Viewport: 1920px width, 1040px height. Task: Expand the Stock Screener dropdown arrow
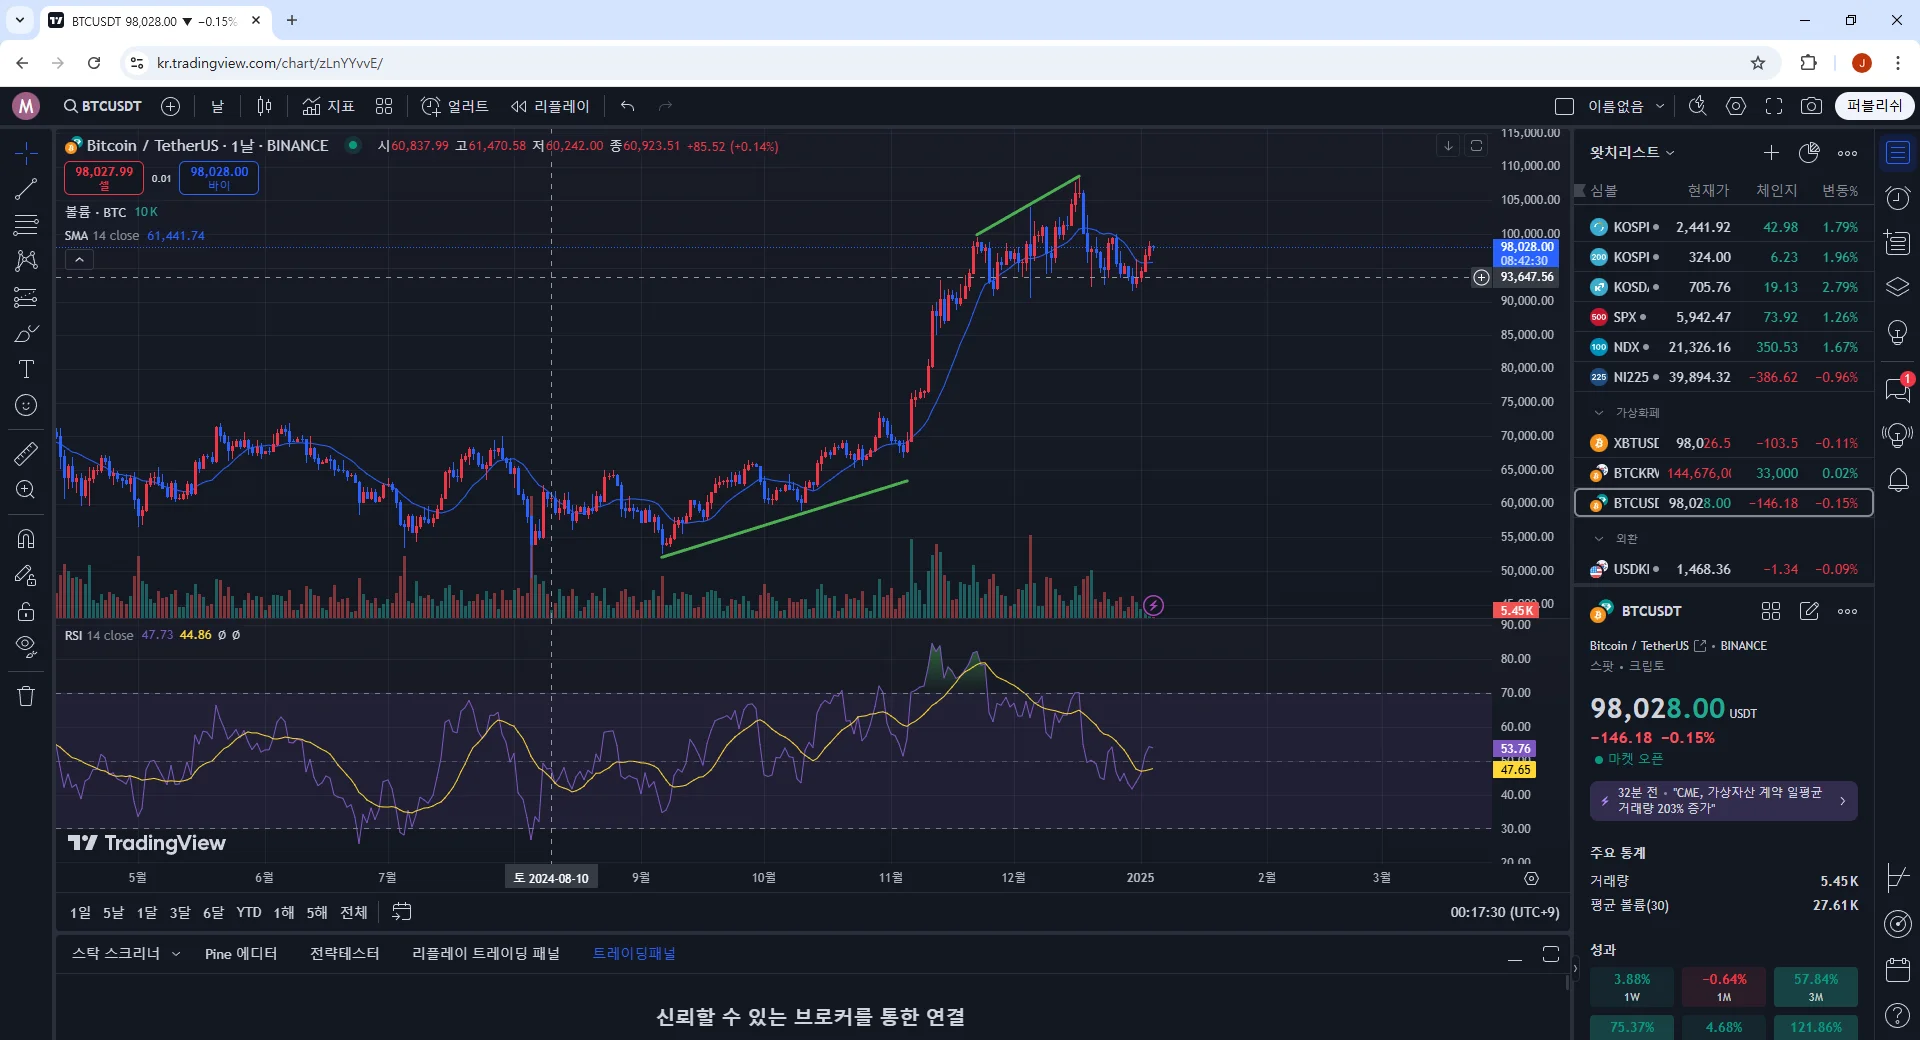(176, 954)
